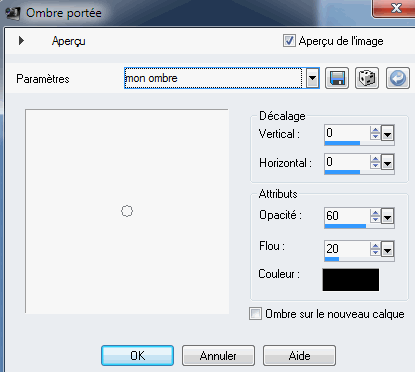Screen dimensions: 415x372
Task: Click the Vertical offset value field
Action: tap(347, 133)
